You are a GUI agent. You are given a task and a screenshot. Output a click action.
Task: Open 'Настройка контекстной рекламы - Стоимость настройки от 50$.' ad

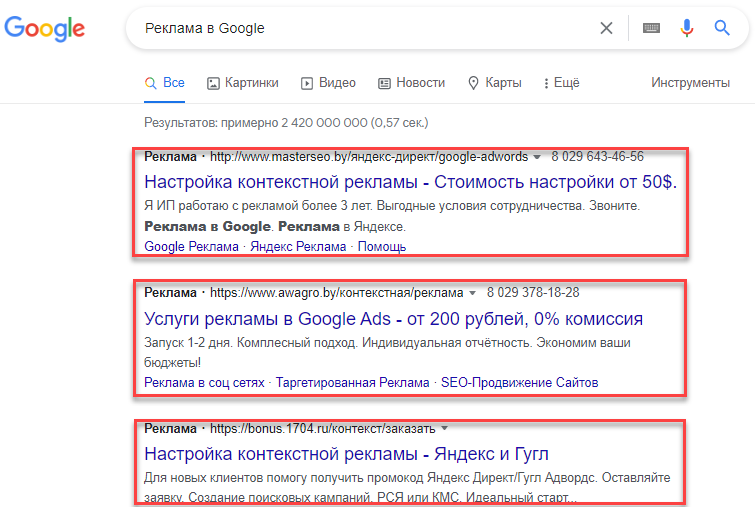click(x=410, y=182)
